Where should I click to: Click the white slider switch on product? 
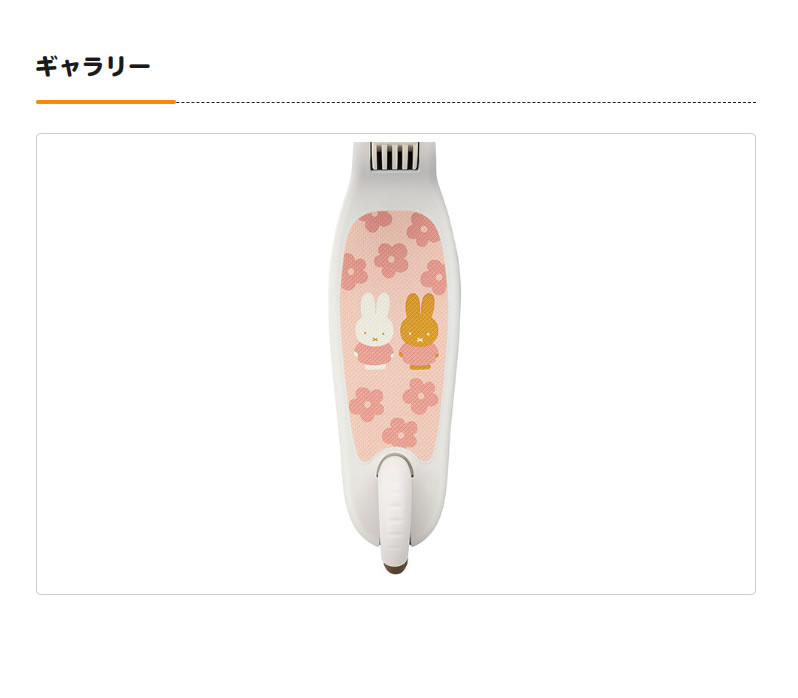pyautogui.click(x=395, y=507)
